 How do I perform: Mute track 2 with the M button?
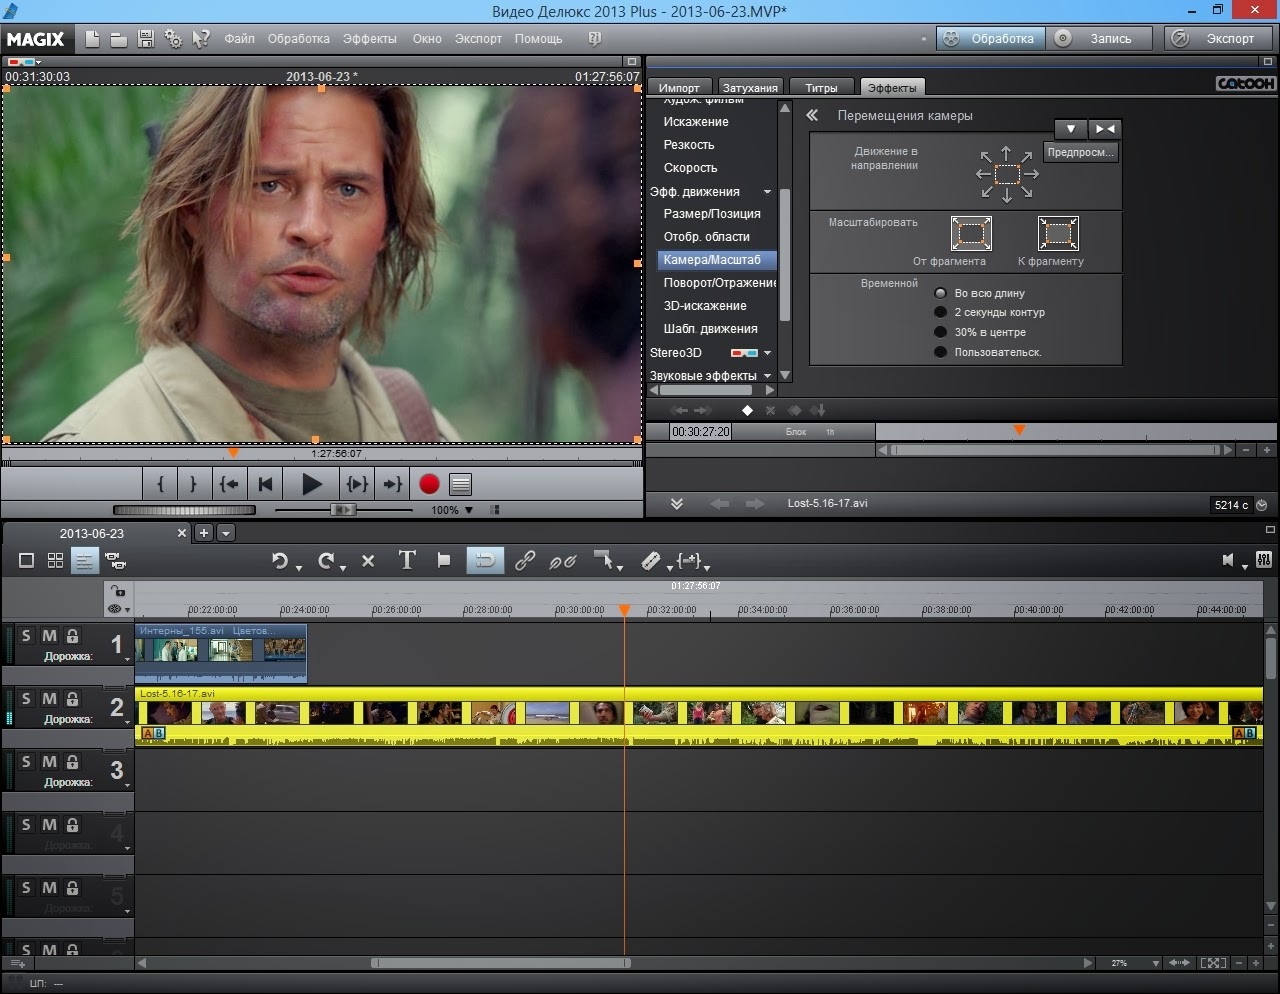(x=49, y=699)
